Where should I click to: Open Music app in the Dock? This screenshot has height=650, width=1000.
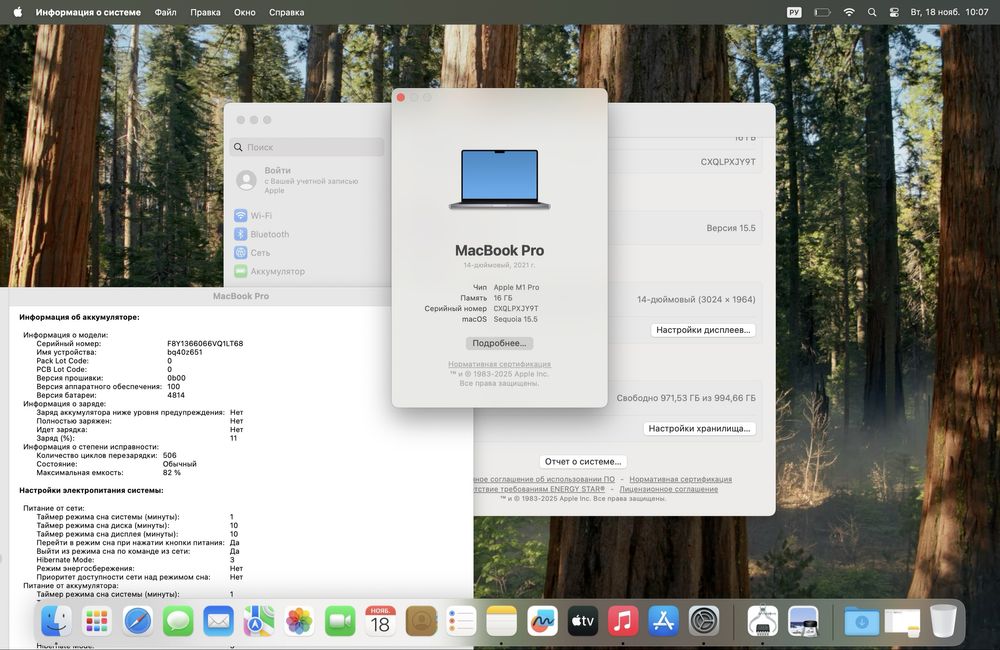tap(623, 621)
